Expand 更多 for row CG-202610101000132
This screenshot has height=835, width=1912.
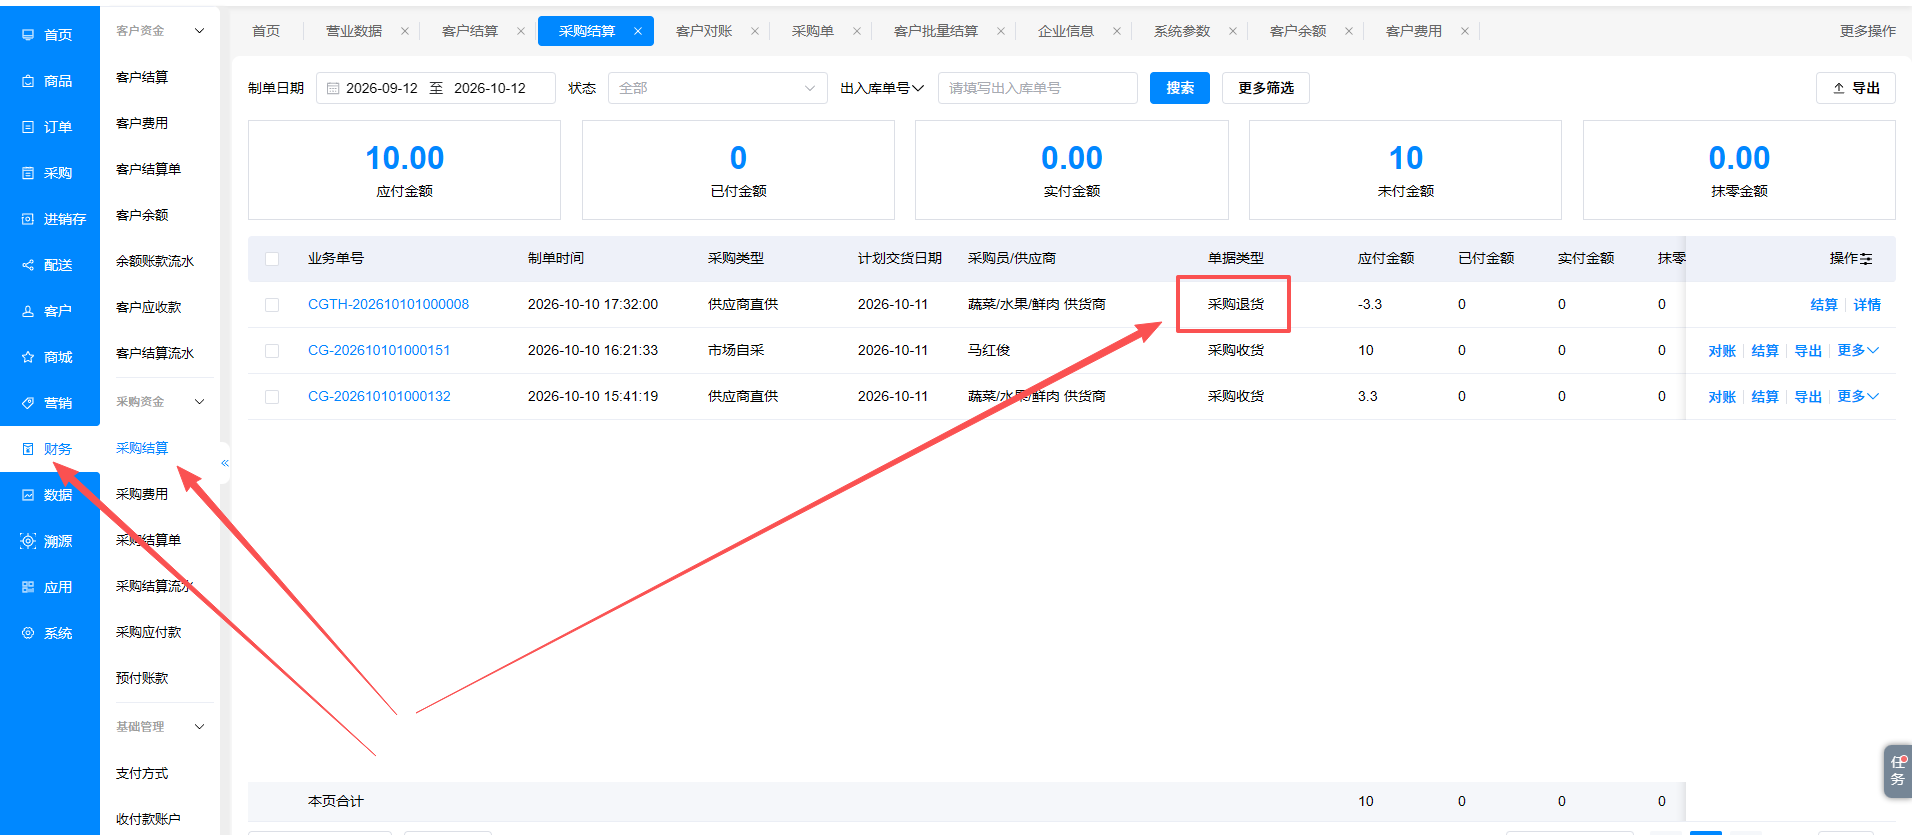coord(1858,397)
